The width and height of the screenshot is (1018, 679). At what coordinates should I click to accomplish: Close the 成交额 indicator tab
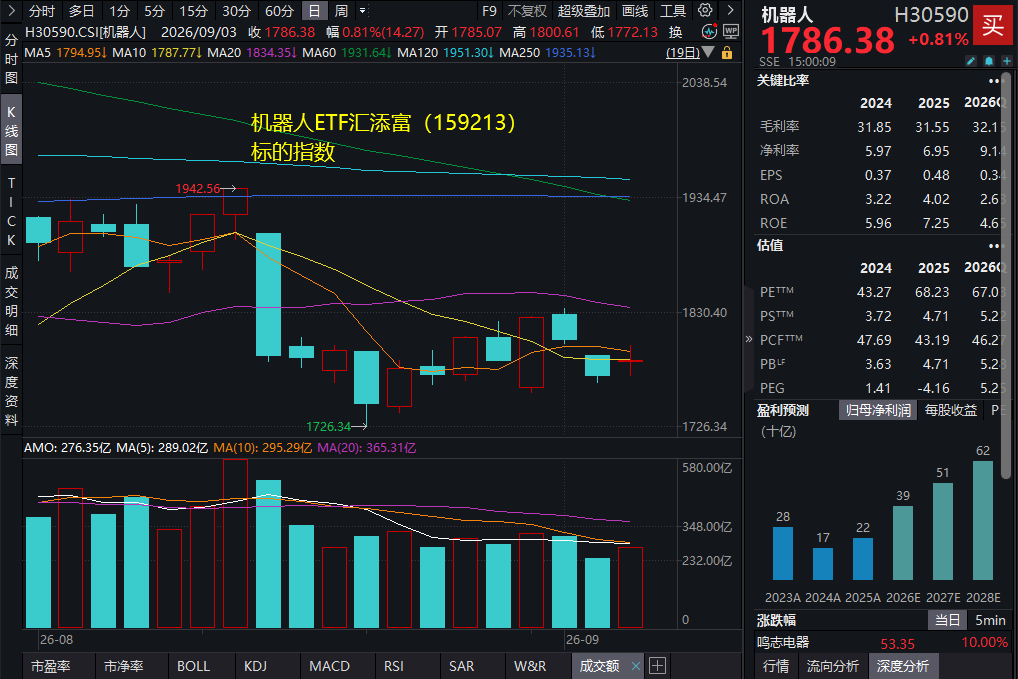point(636,666)
